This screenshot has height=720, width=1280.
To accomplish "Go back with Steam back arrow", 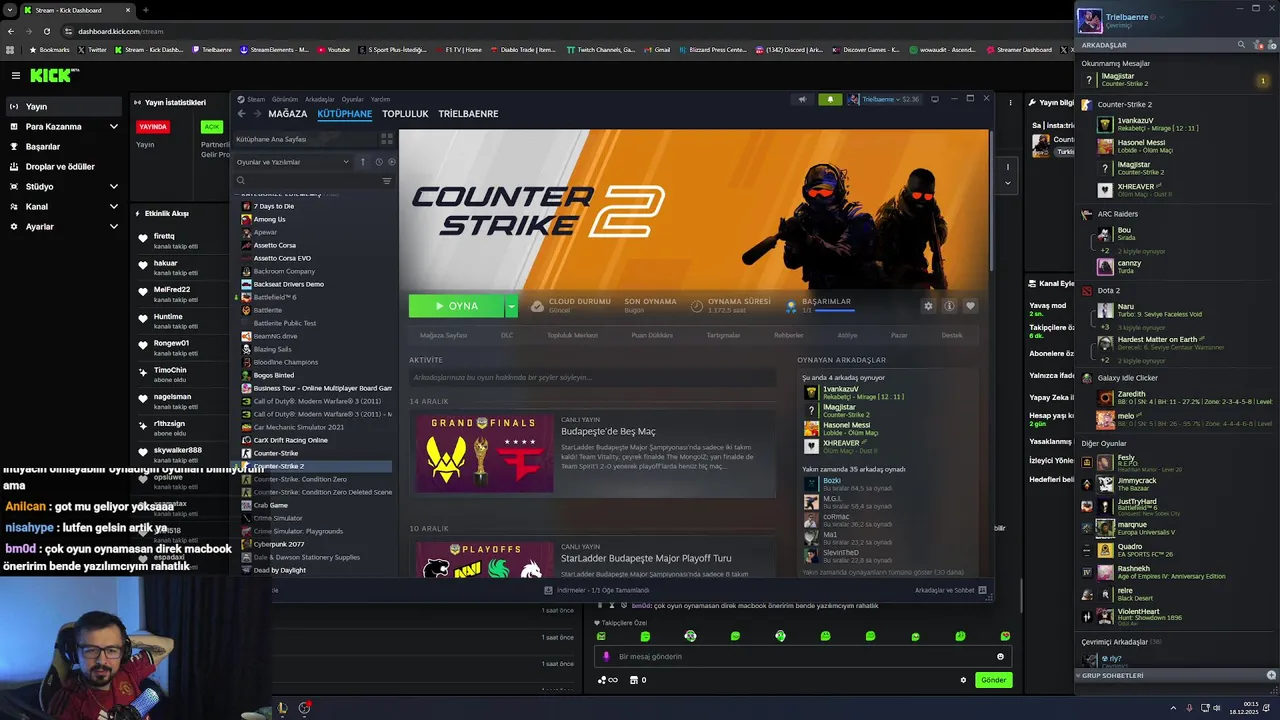I will pos(241,114).
